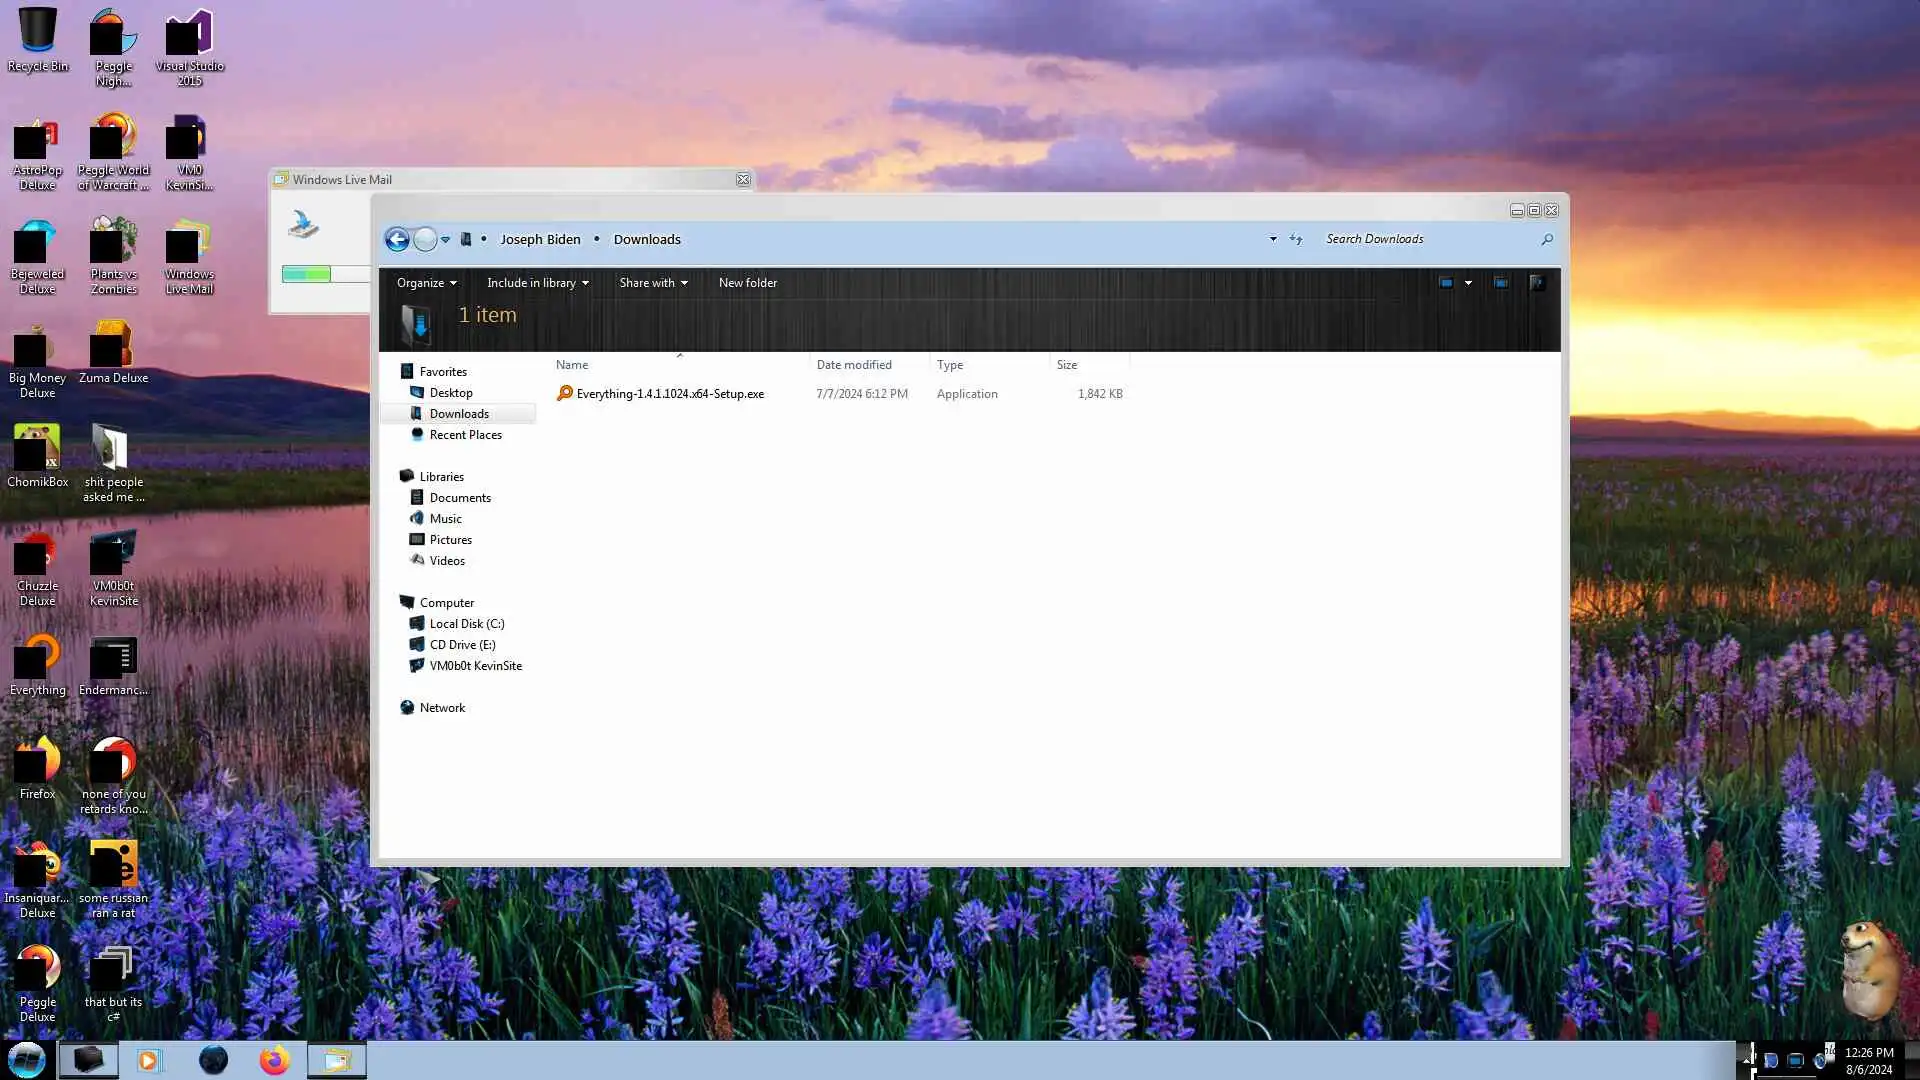The image size is (1920, 1080).
Task: Click the address bar refresh icon
Action: pos(1296,239)
